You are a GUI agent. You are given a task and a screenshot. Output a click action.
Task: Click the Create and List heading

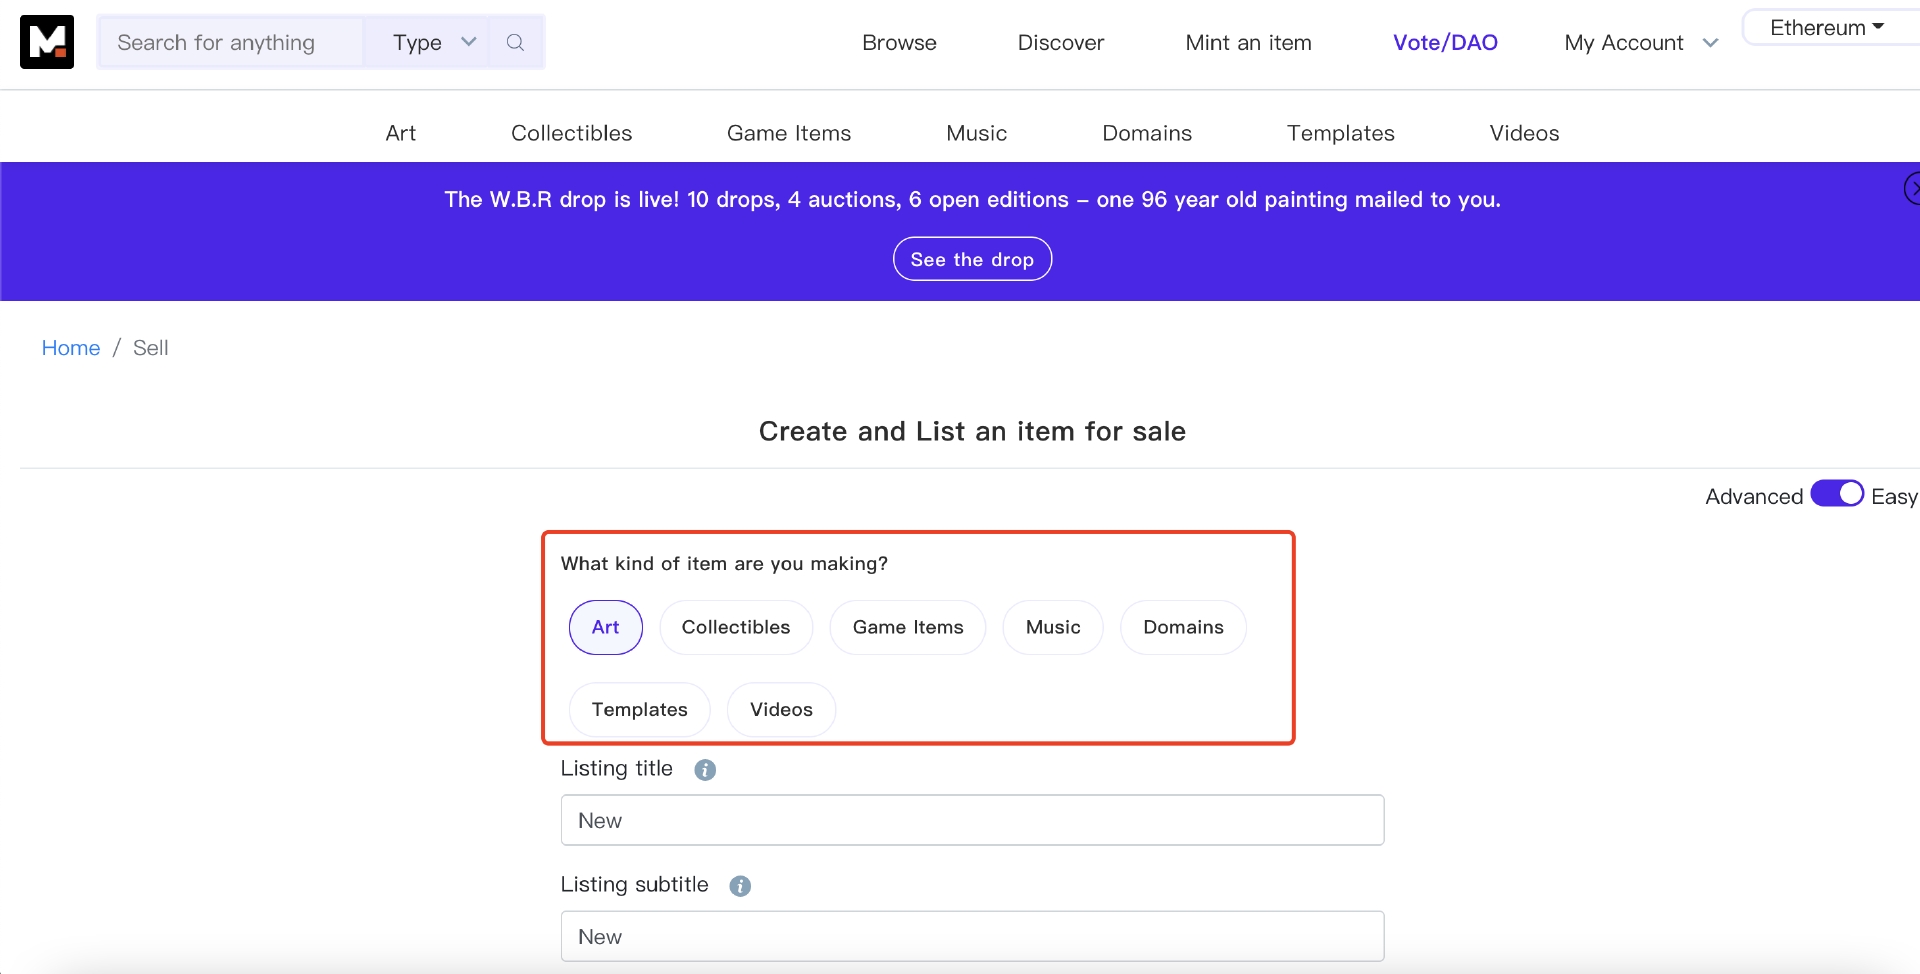point(972,431)
